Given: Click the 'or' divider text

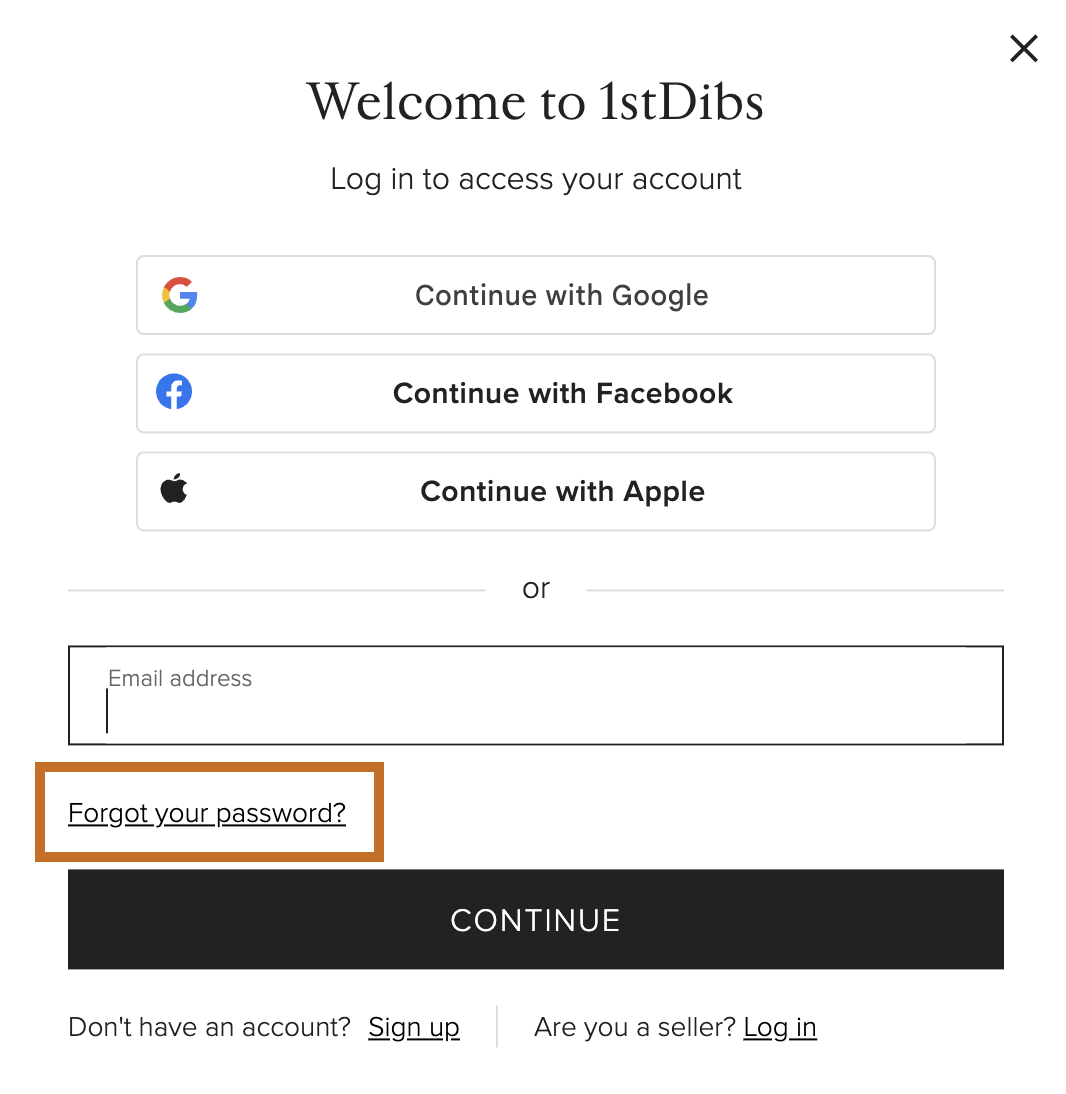Looking at the screenshot, I should (536, 590).
